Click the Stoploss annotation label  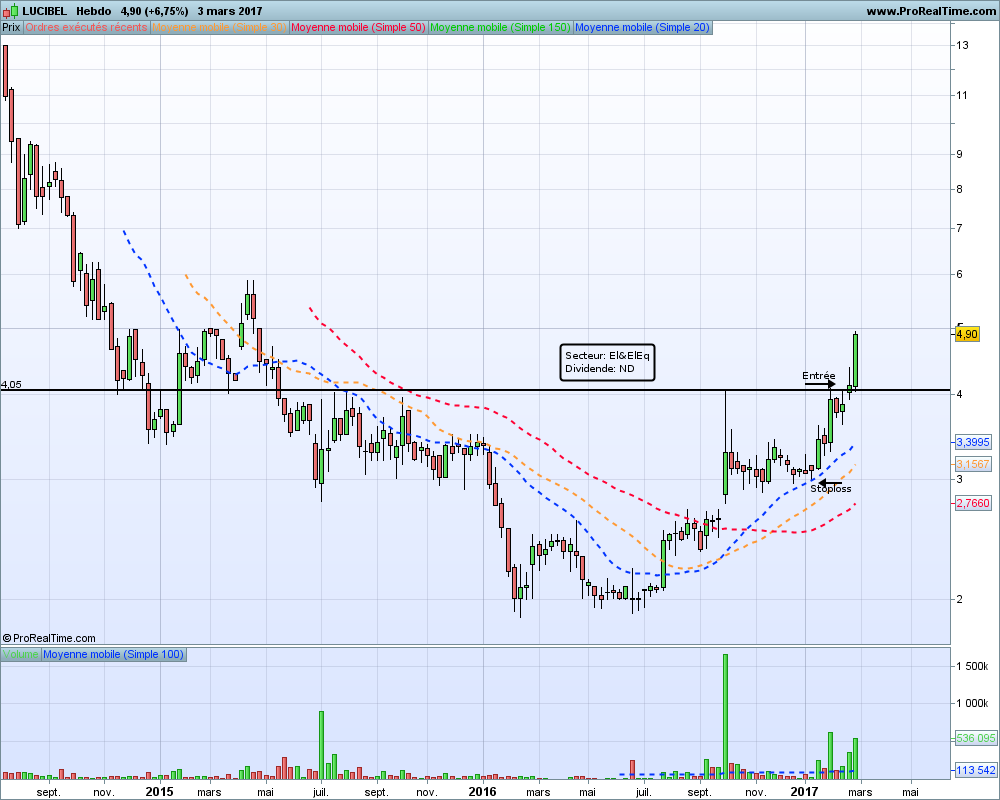[830, 489]
